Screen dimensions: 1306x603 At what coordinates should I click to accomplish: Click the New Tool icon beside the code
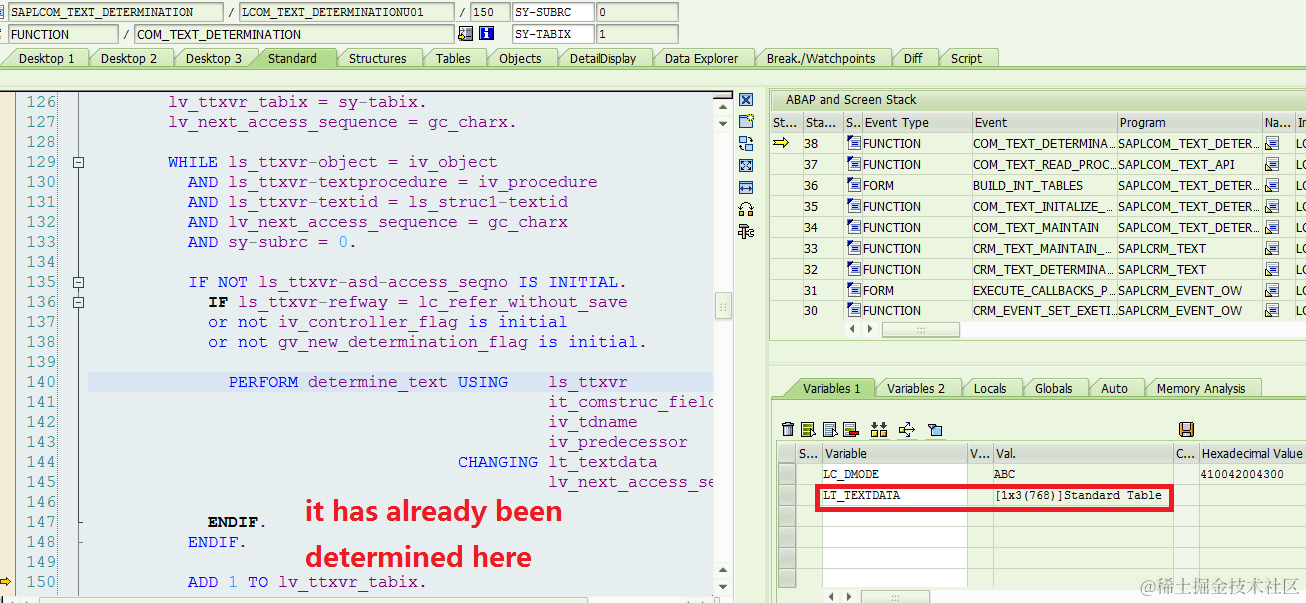pos(746,121)
